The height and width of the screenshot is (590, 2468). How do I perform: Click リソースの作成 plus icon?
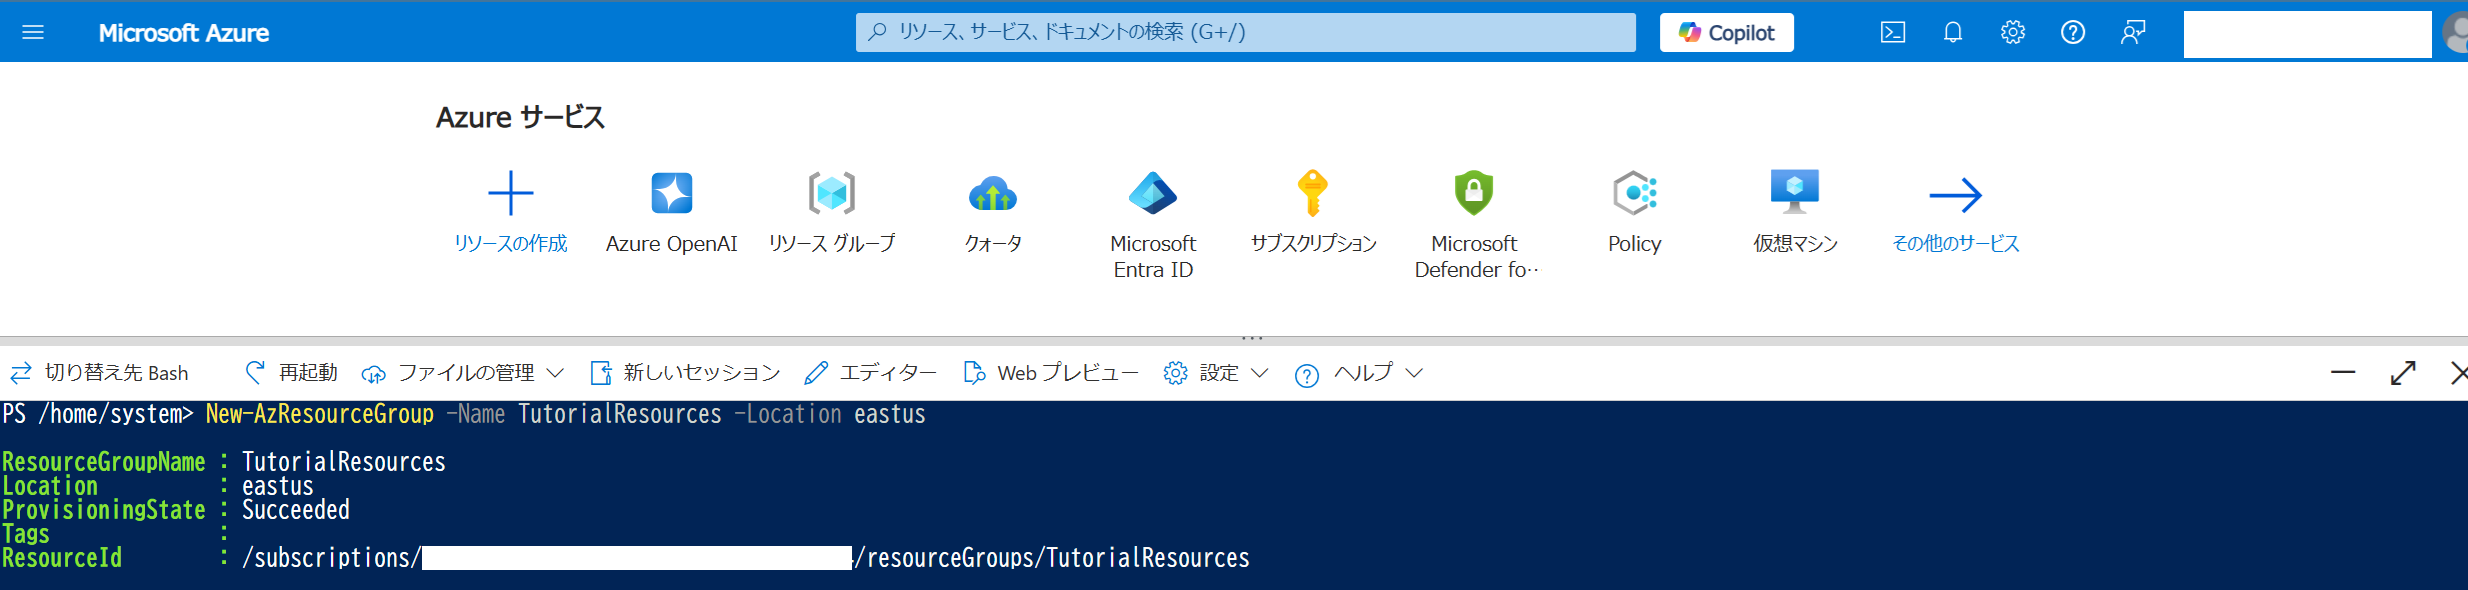point(510,193)
